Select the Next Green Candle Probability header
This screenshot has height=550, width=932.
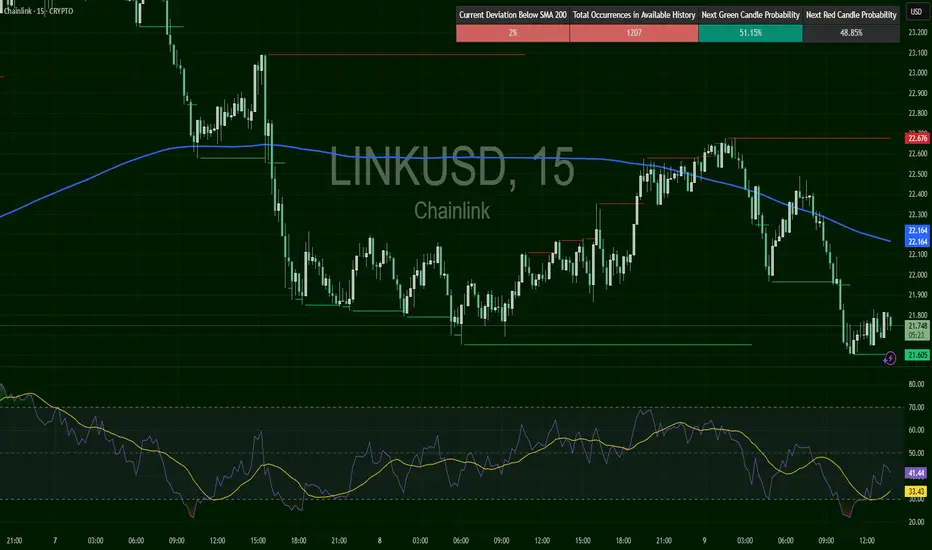point(750,15)
